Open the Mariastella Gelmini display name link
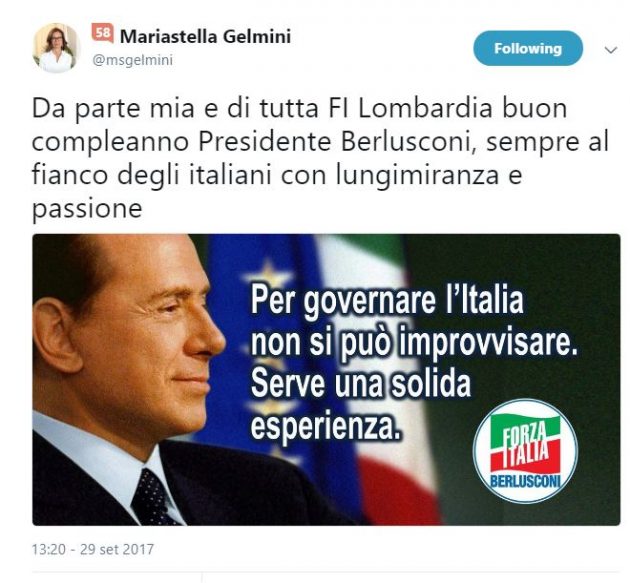The height and width of the screenshot is (583, 630). coord(205,37)
